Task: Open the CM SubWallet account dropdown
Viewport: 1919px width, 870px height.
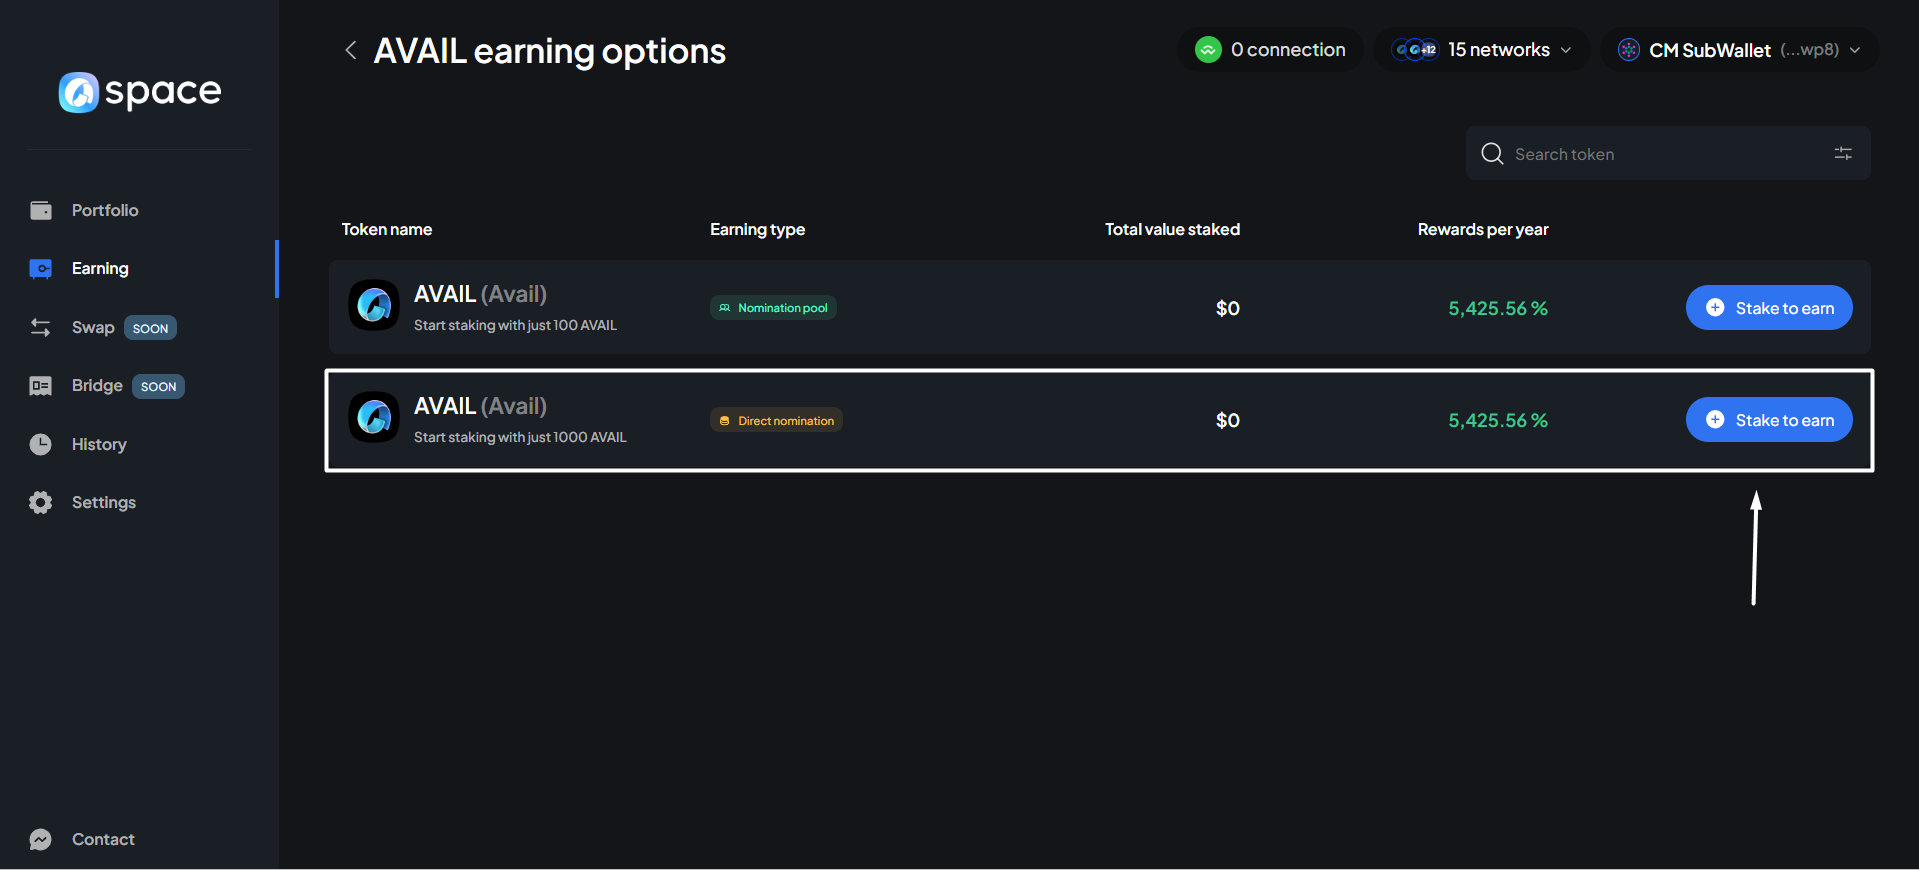Action: [1739, 50]
